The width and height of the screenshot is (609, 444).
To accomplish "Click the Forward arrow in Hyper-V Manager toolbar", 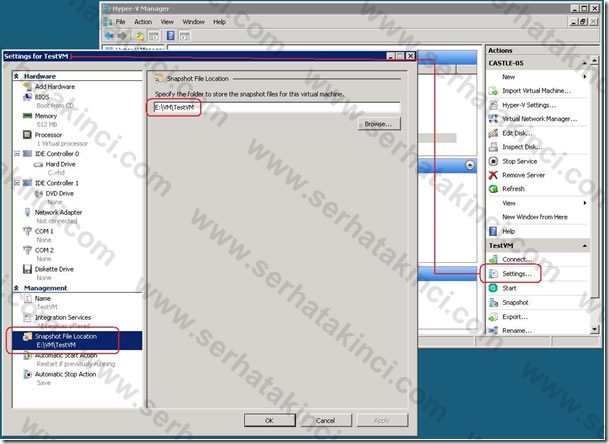I will [x=122, y=36].
